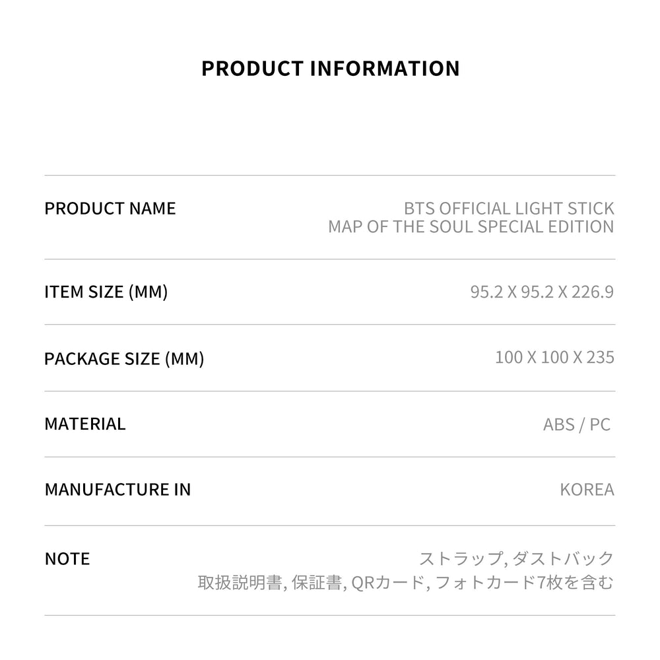The width and height of the screenshot is (660, 660).
Task: Select the KOREA value text
Action: pyautogui.click(x=587, y=490)
